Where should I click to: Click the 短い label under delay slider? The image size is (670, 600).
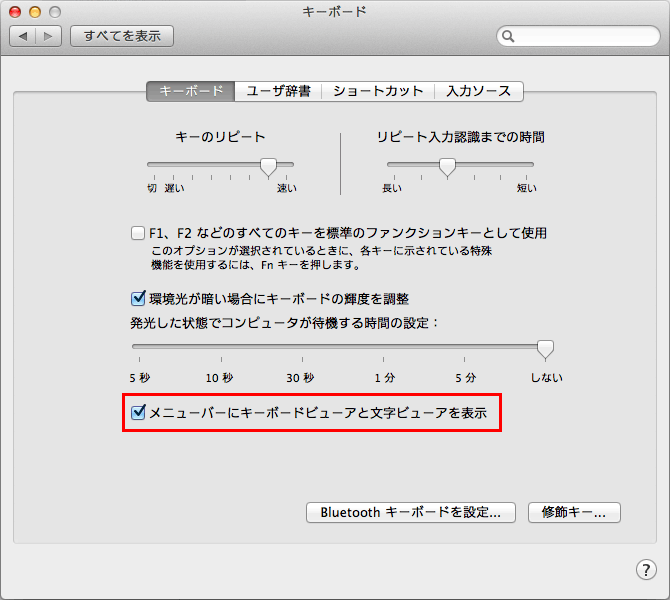pyautogui.click(x=526, y=188)
